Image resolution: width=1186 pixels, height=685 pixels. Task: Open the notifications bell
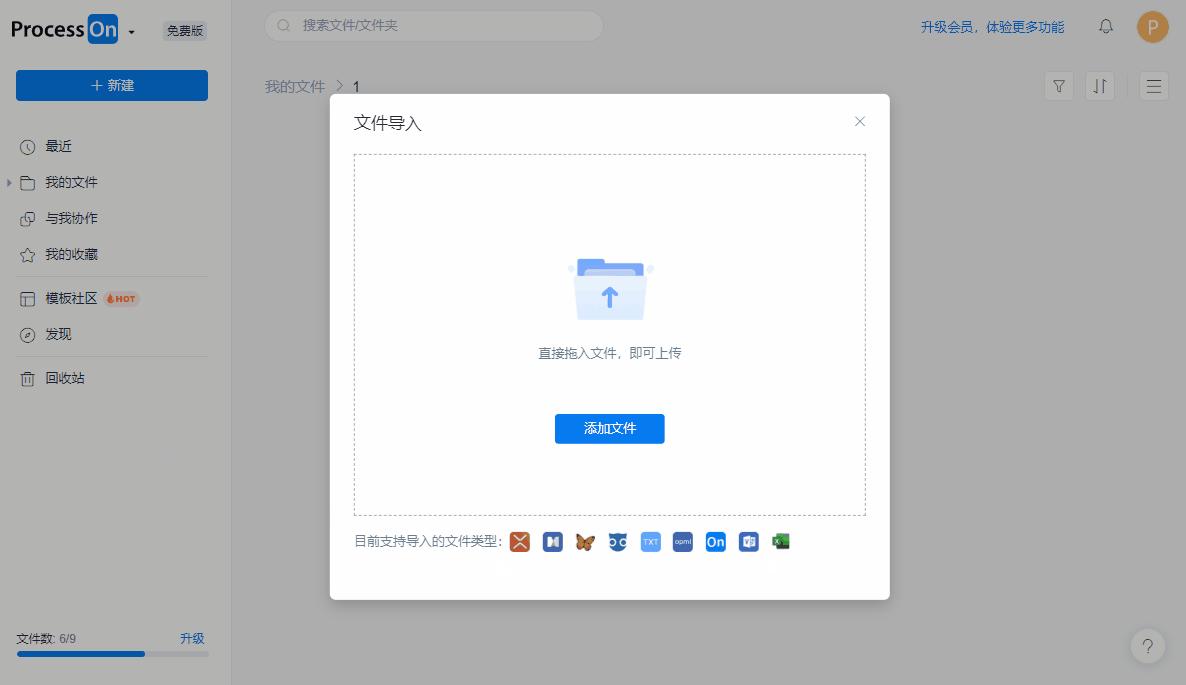pos(1106,27)
